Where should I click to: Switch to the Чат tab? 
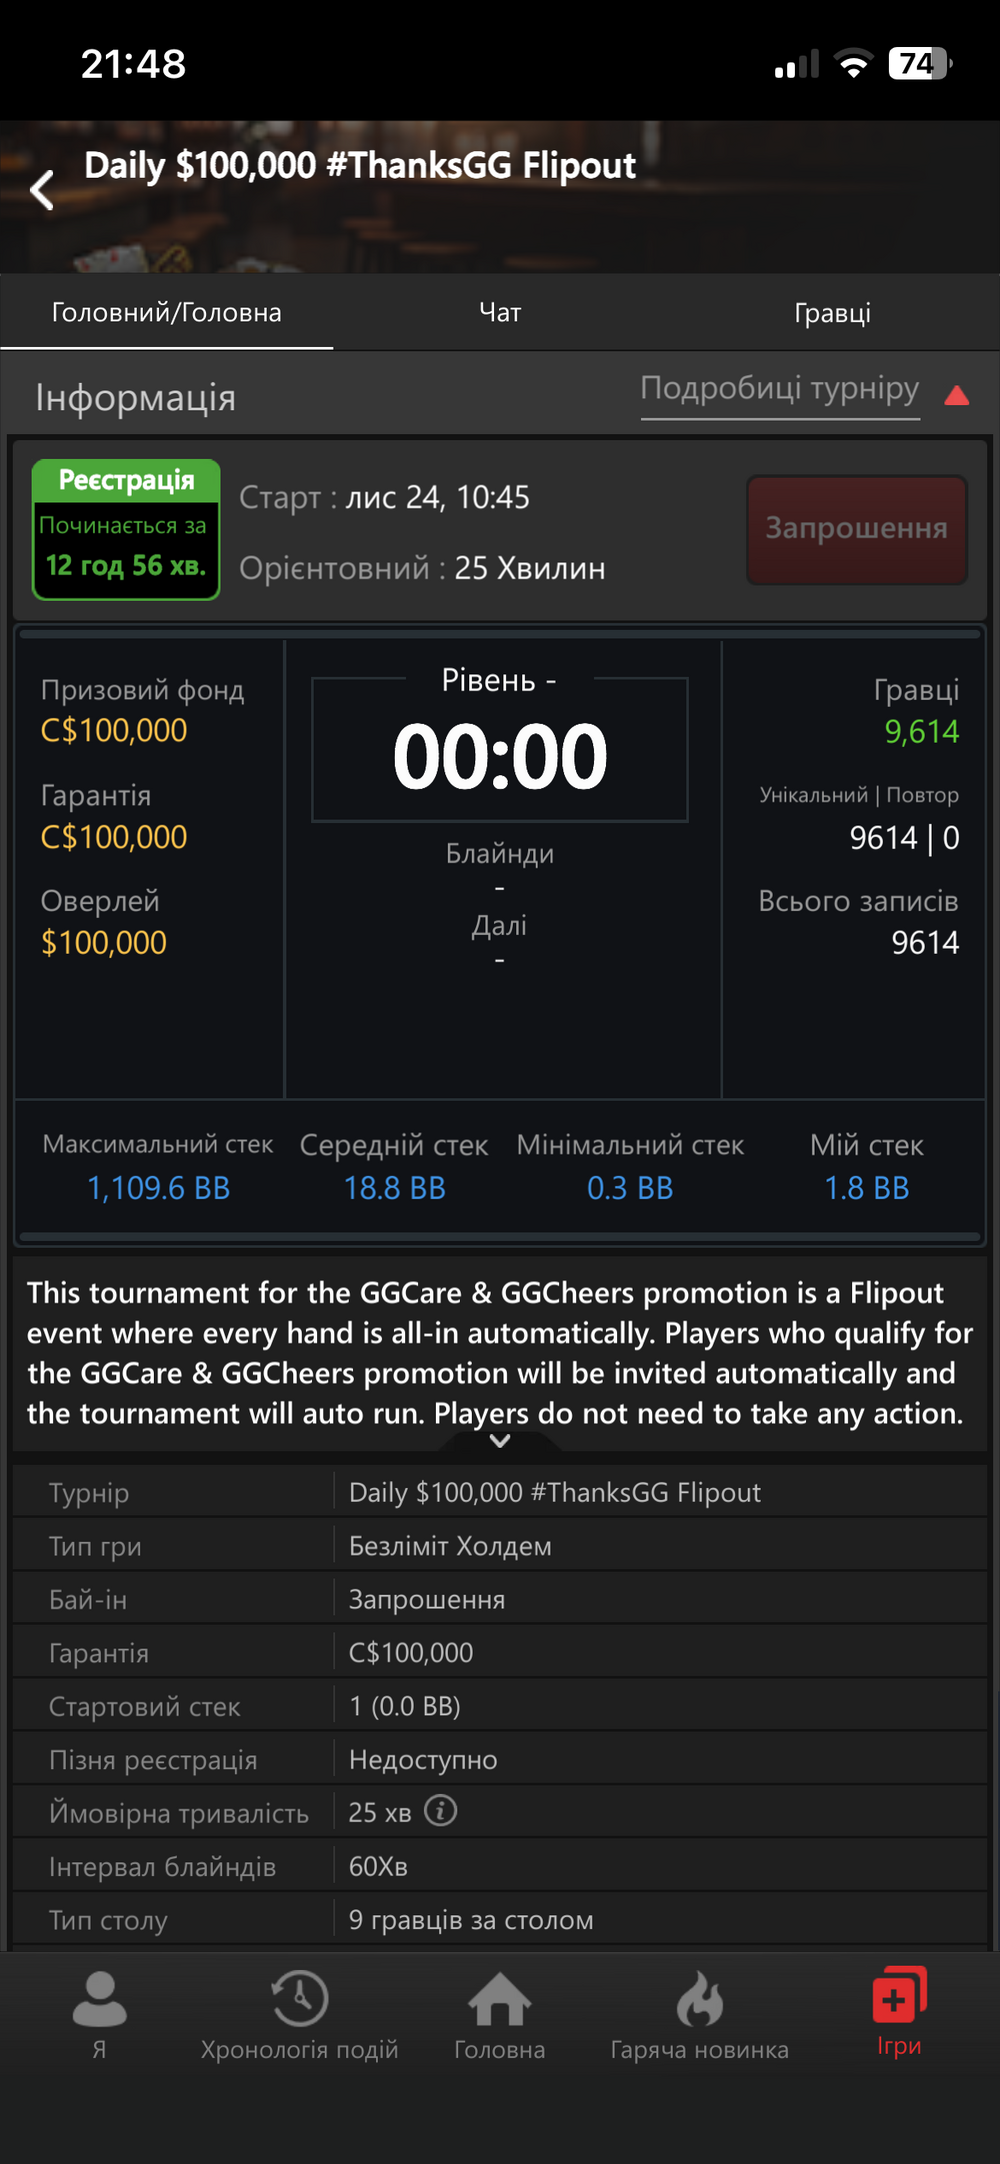[x=500, y=313]
